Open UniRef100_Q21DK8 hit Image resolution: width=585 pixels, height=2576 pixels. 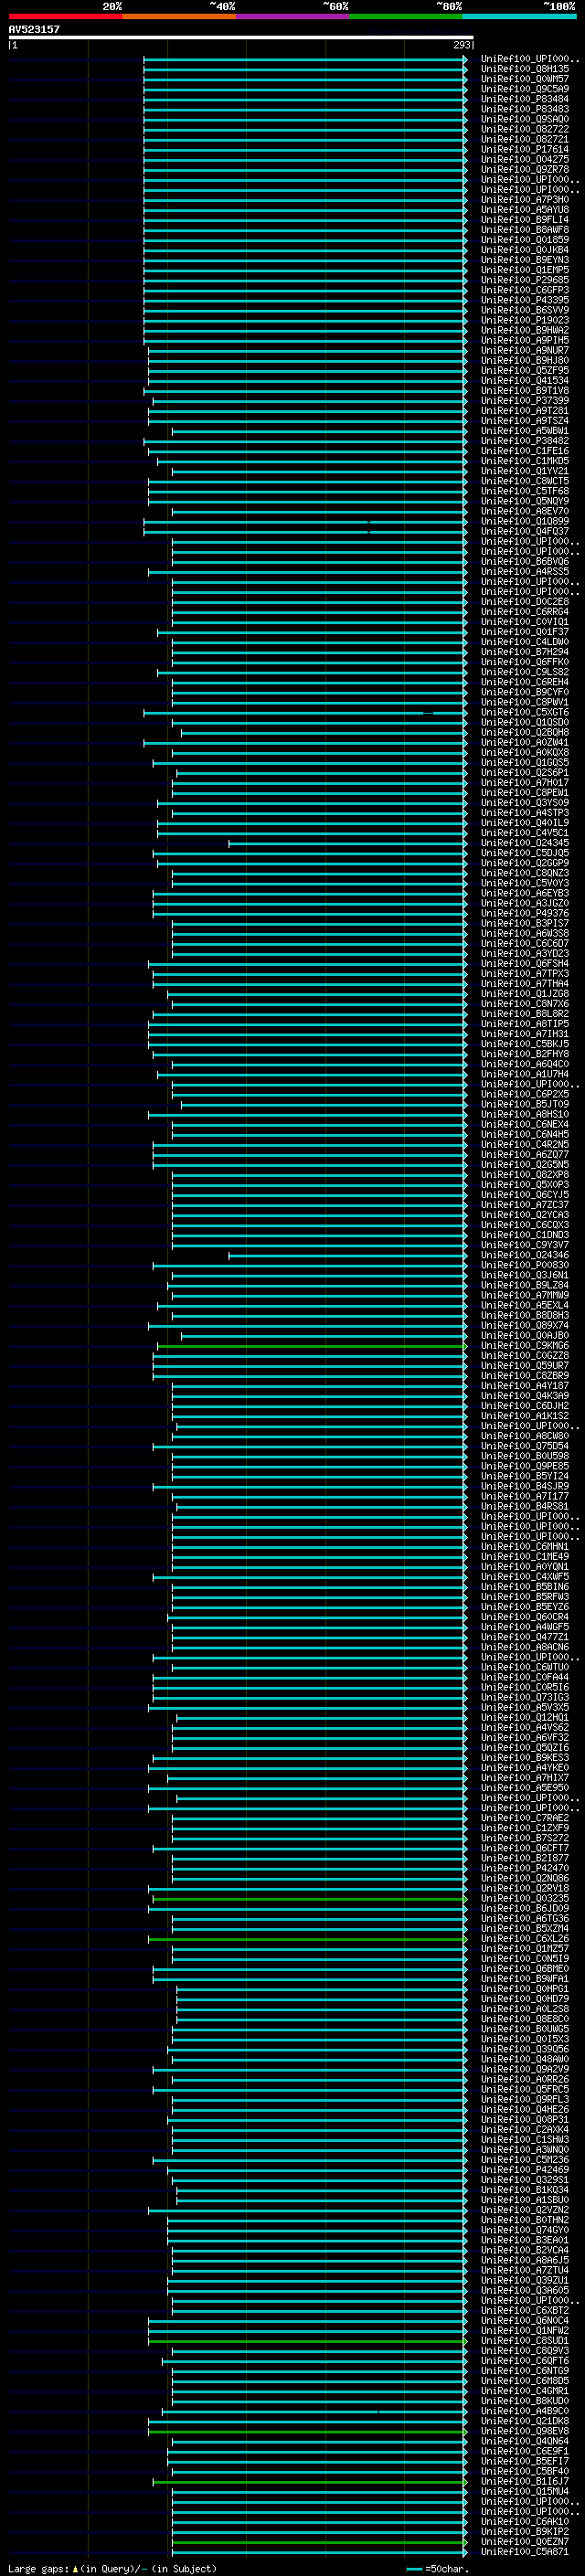[x=524, y=2421]
